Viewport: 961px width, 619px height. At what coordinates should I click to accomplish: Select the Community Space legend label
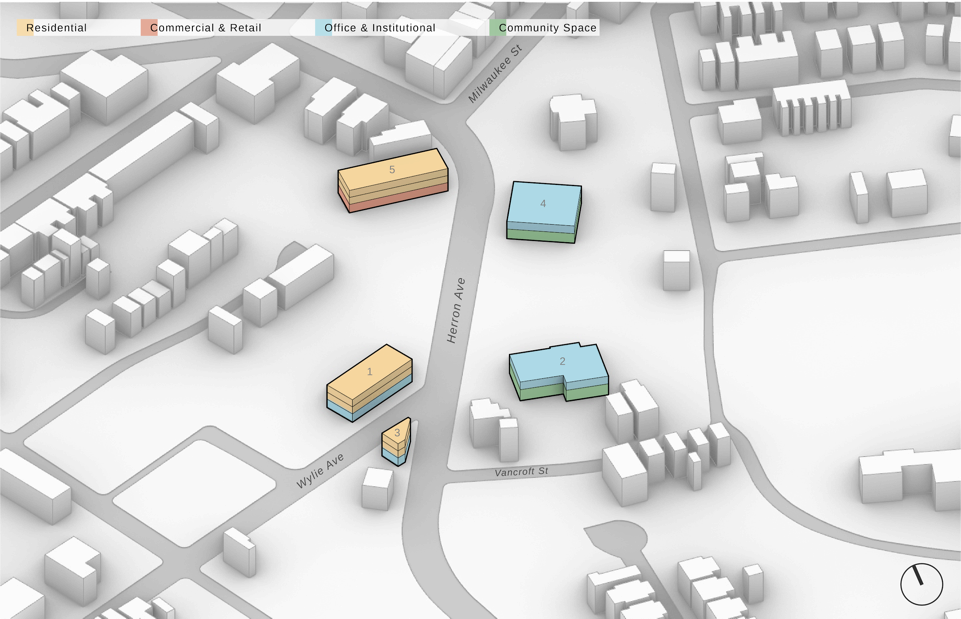pyautogui.click(x=548, y=28)
